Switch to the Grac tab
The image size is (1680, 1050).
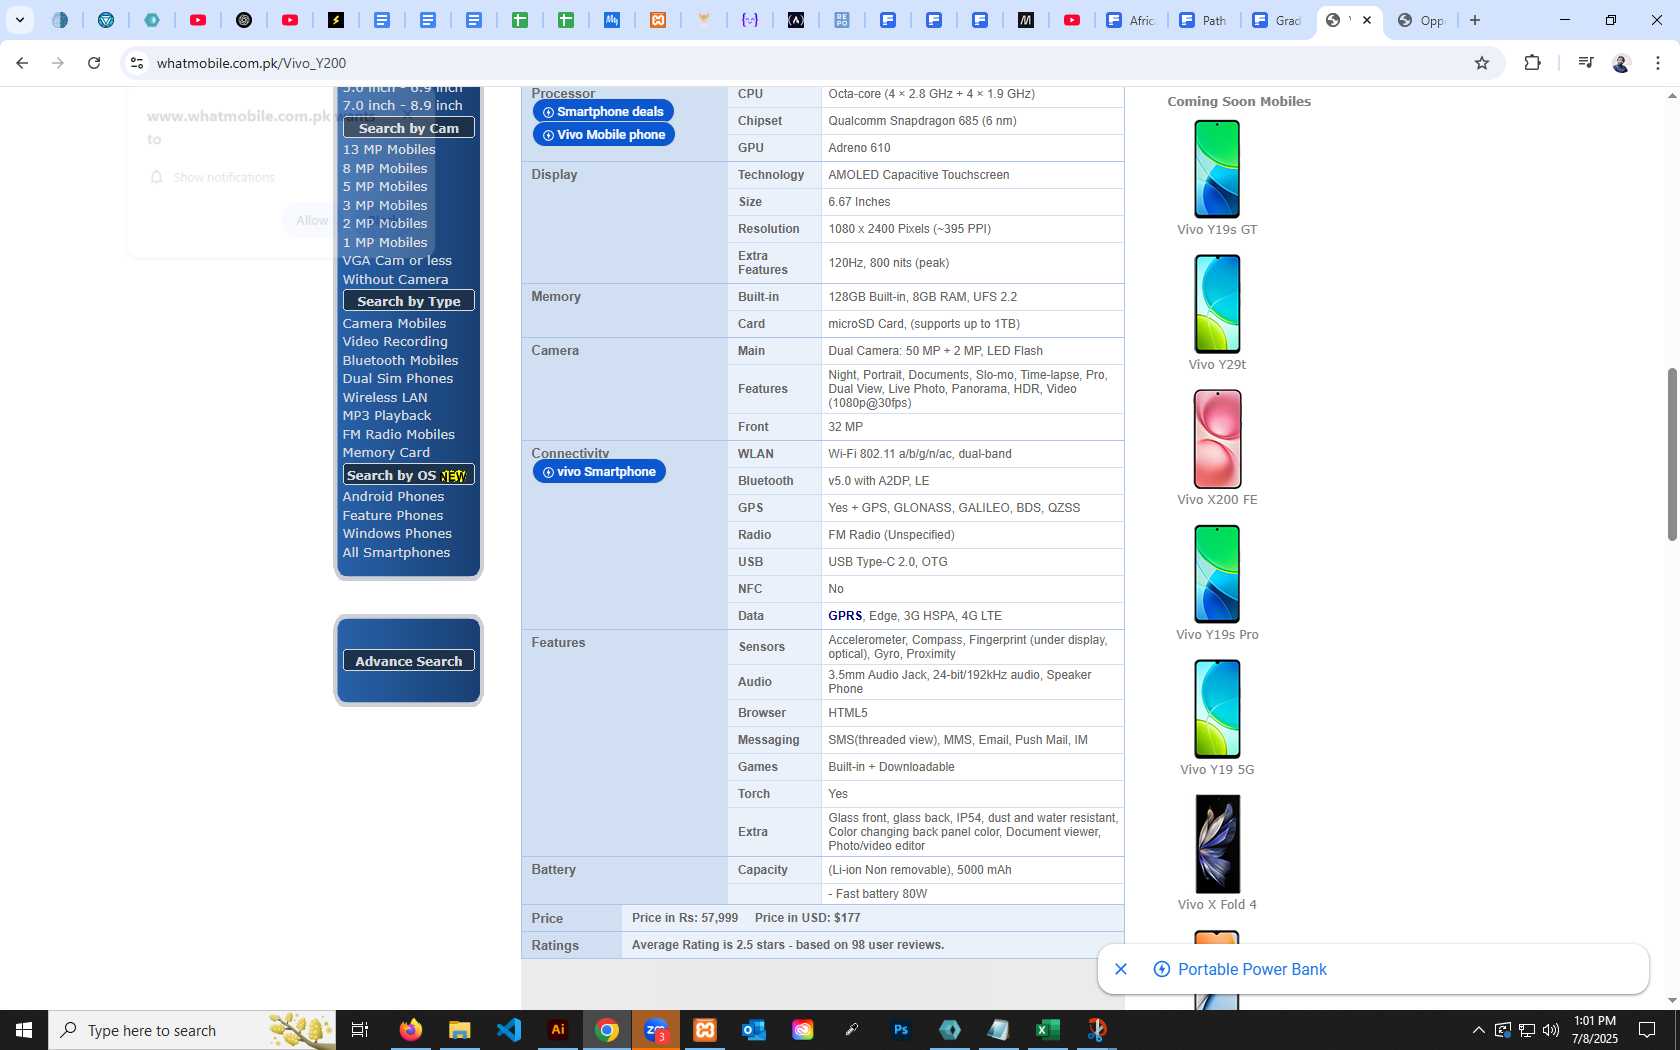(x=1277, y=20)
